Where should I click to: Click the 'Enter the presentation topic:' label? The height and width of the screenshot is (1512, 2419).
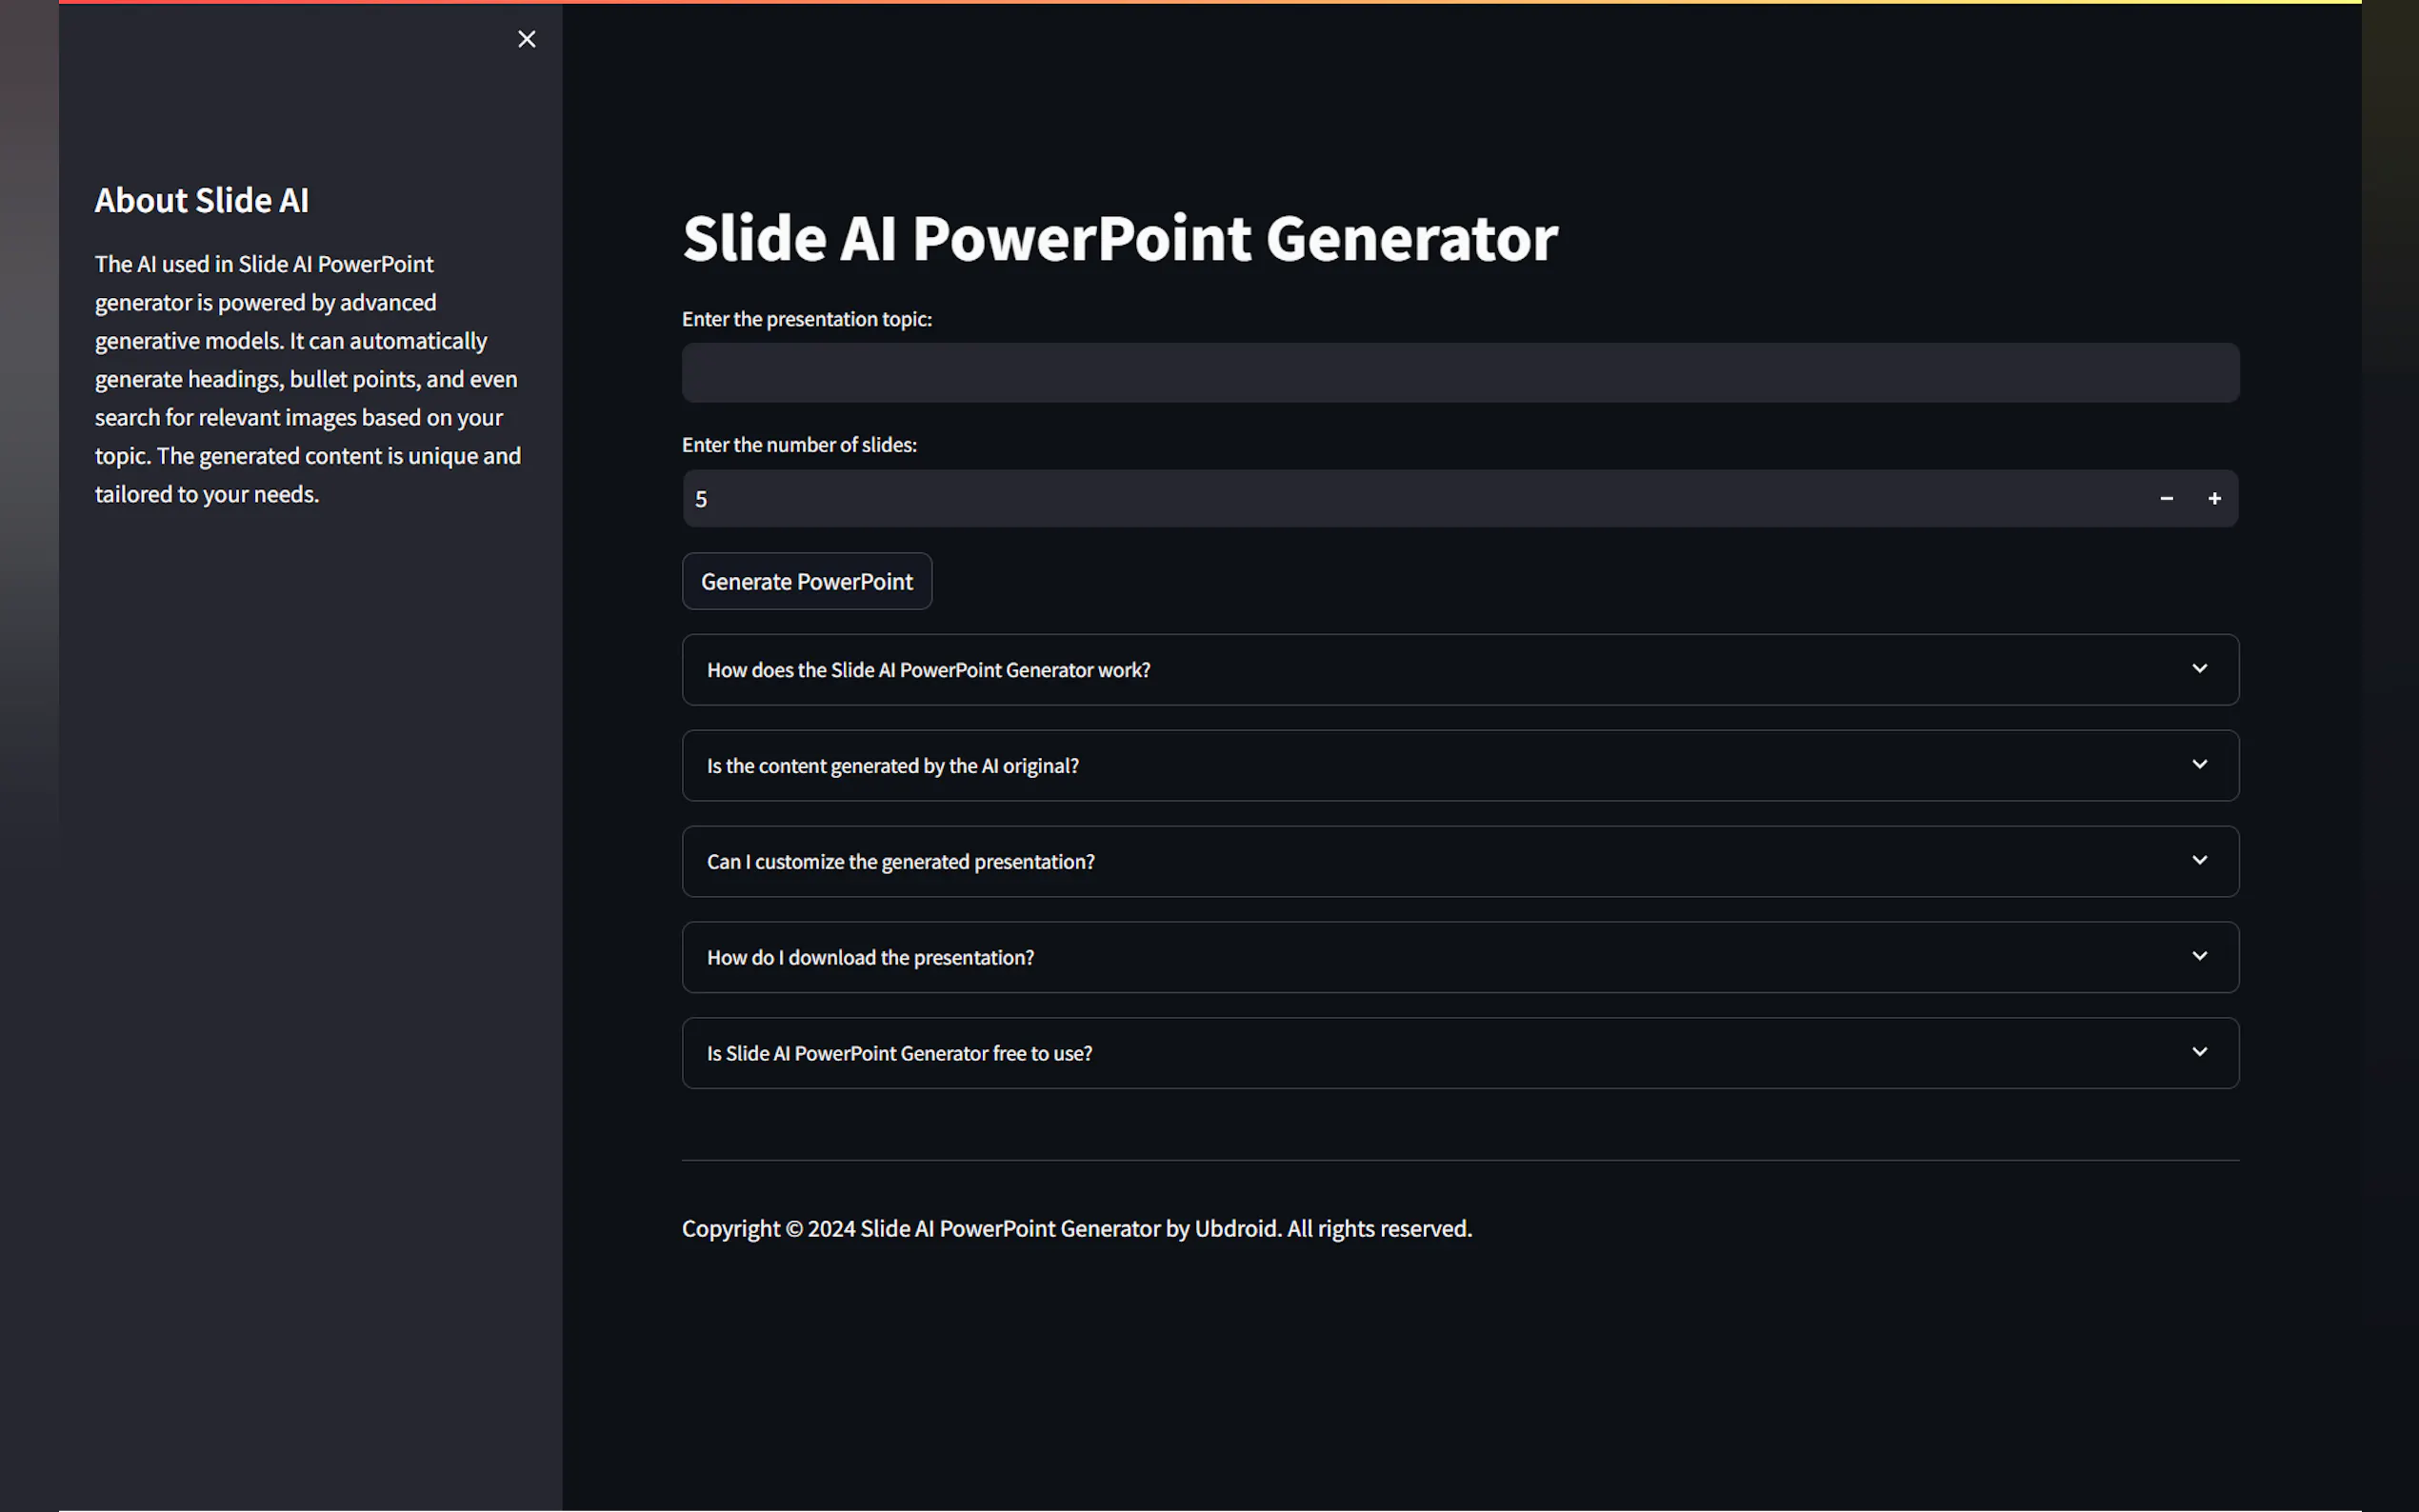pyautogui.click(x=806, y=319)
